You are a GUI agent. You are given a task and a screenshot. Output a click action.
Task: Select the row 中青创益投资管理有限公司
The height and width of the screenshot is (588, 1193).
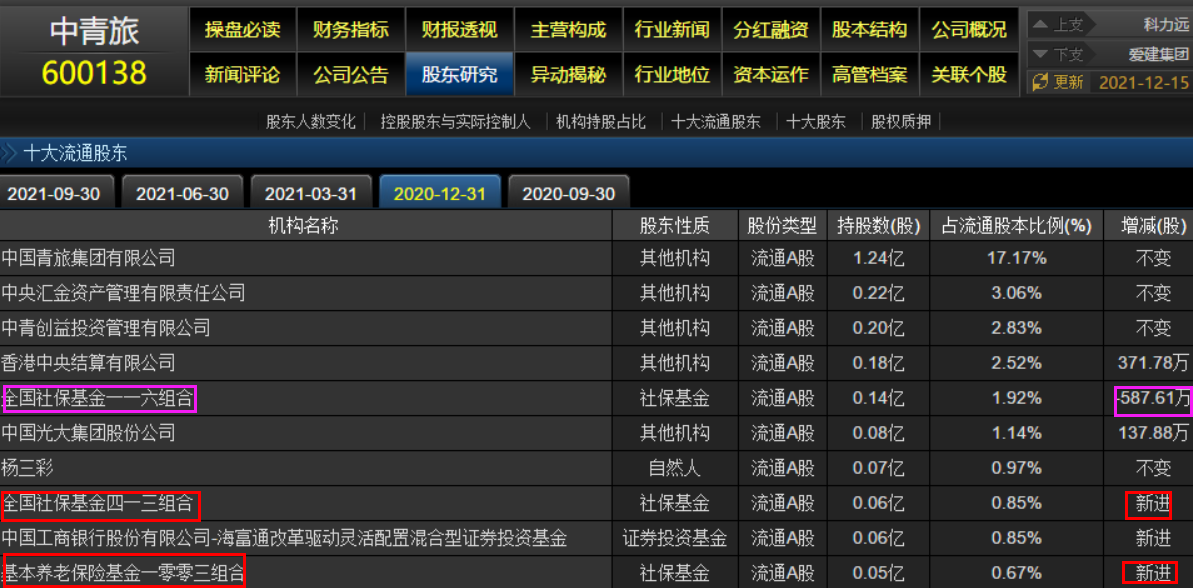pos(596,328)
